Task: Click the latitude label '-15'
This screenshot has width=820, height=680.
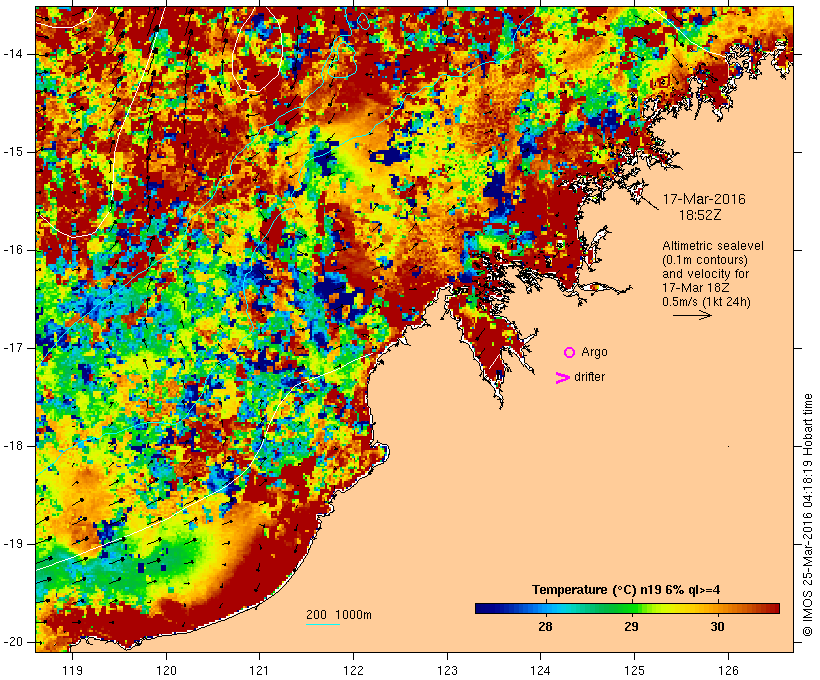Action: [x=13, y=152]
